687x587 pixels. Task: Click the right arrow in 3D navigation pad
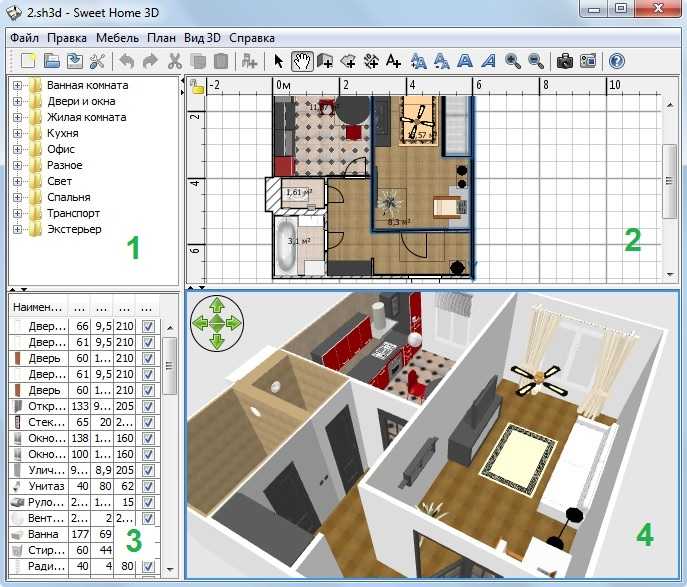tap(234, 323)
